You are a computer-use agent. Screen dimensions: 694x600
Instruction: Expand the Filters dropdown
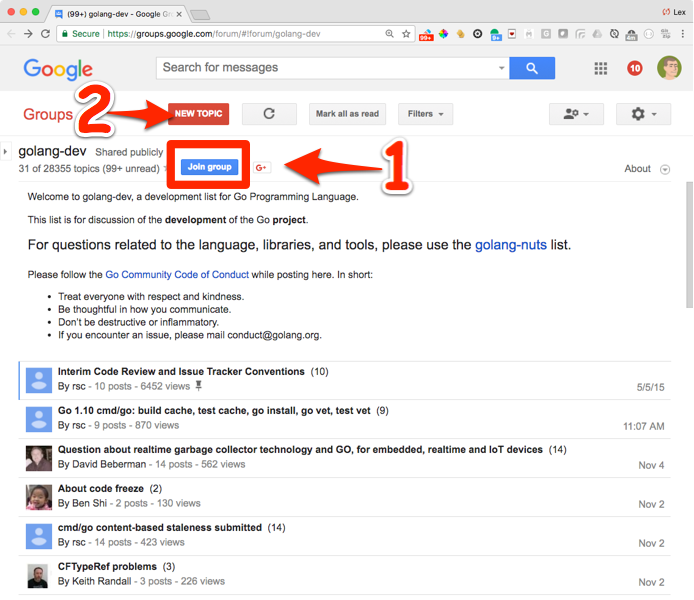[425, 114]
